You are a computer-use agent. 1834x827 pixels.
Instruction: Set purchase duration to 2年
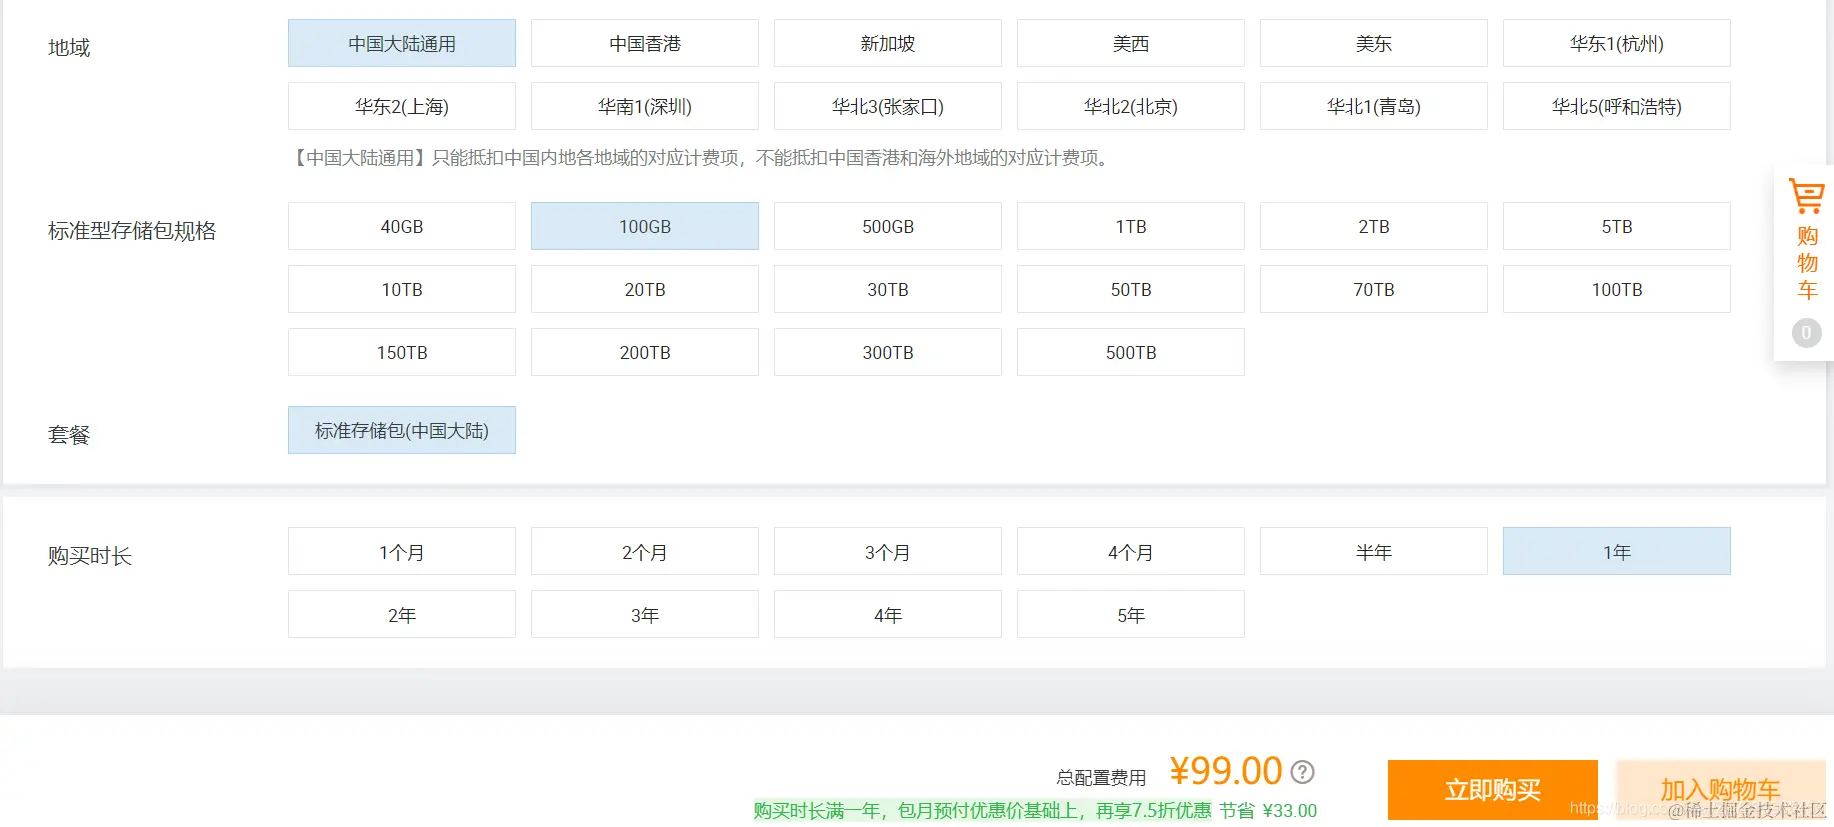pos(402,614)
